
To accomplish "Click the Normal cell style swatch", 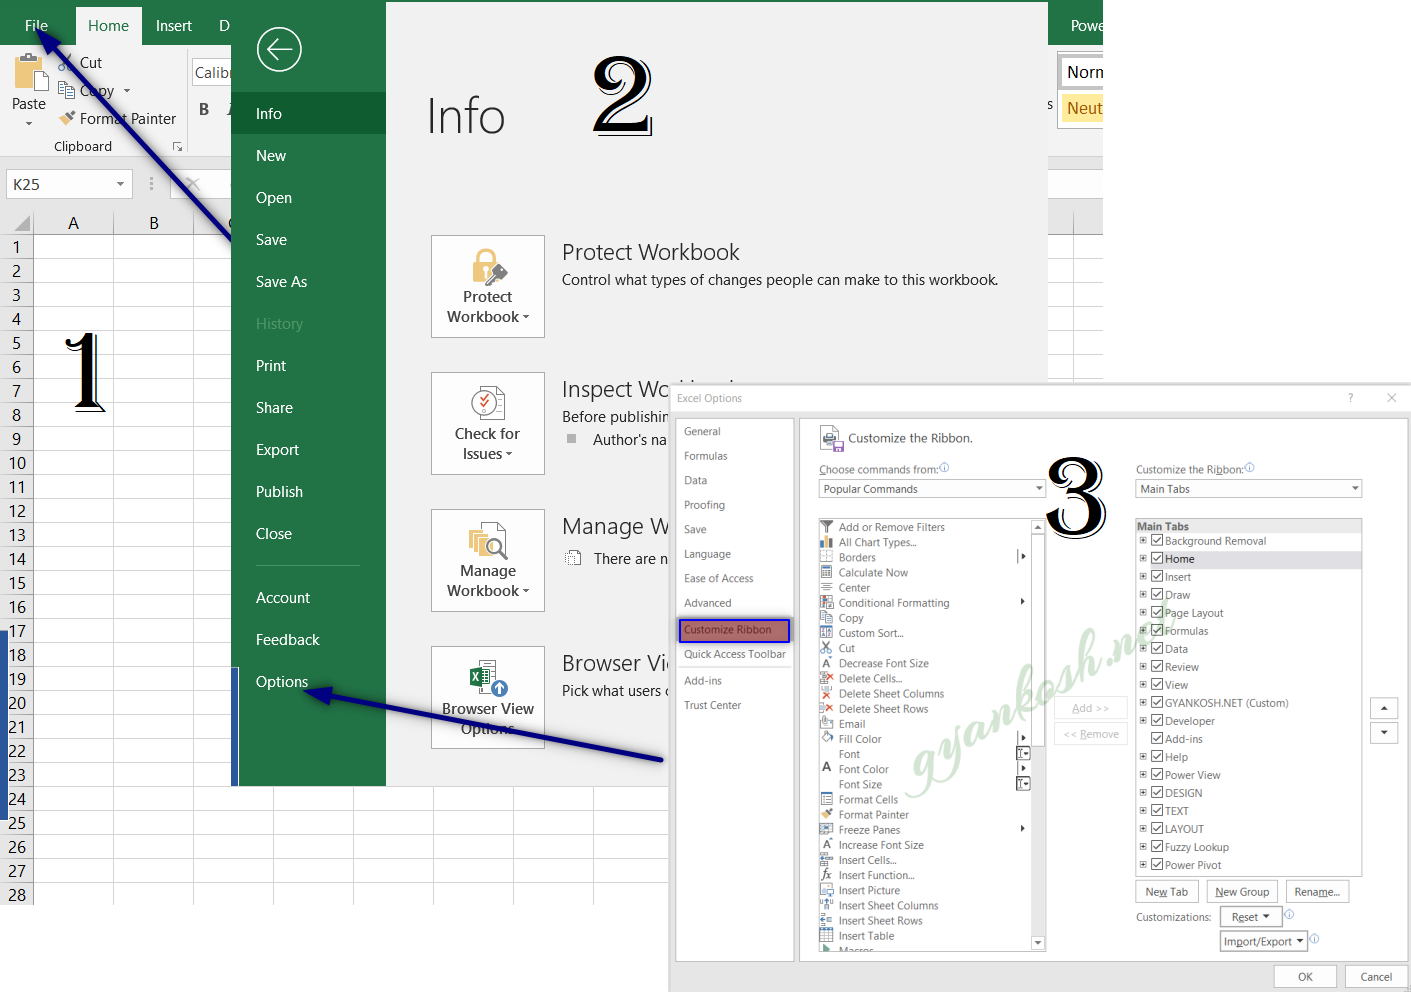I will 1083,72.
